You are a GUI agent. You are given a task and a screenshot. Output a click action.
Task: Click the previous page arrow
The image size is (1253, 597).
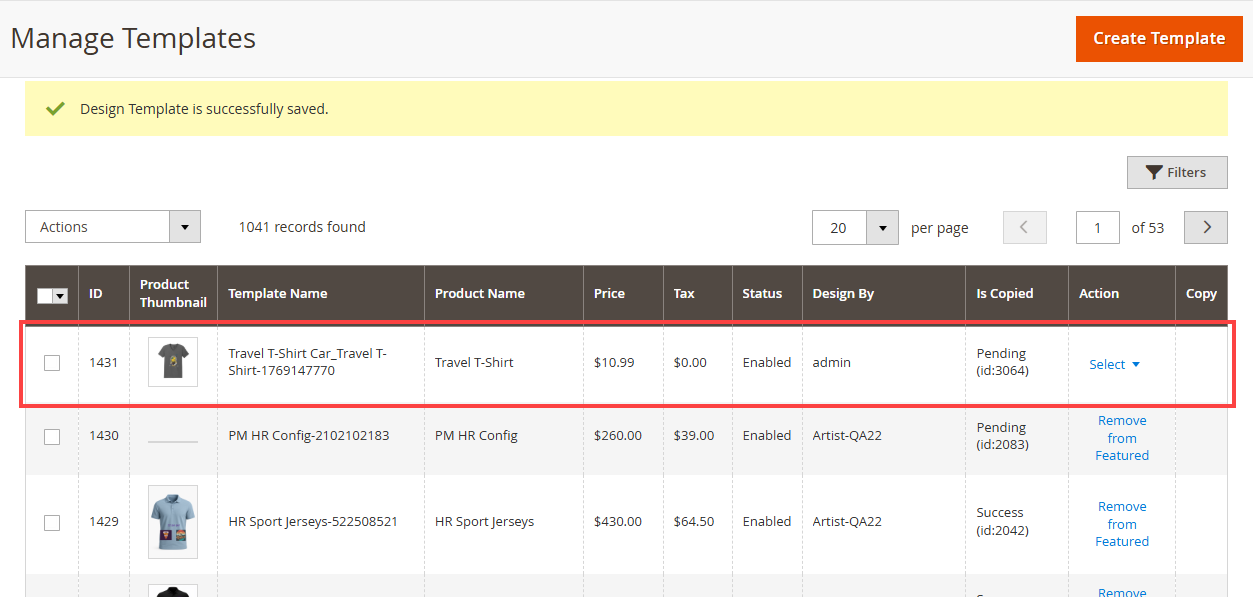click(1024, 227)
